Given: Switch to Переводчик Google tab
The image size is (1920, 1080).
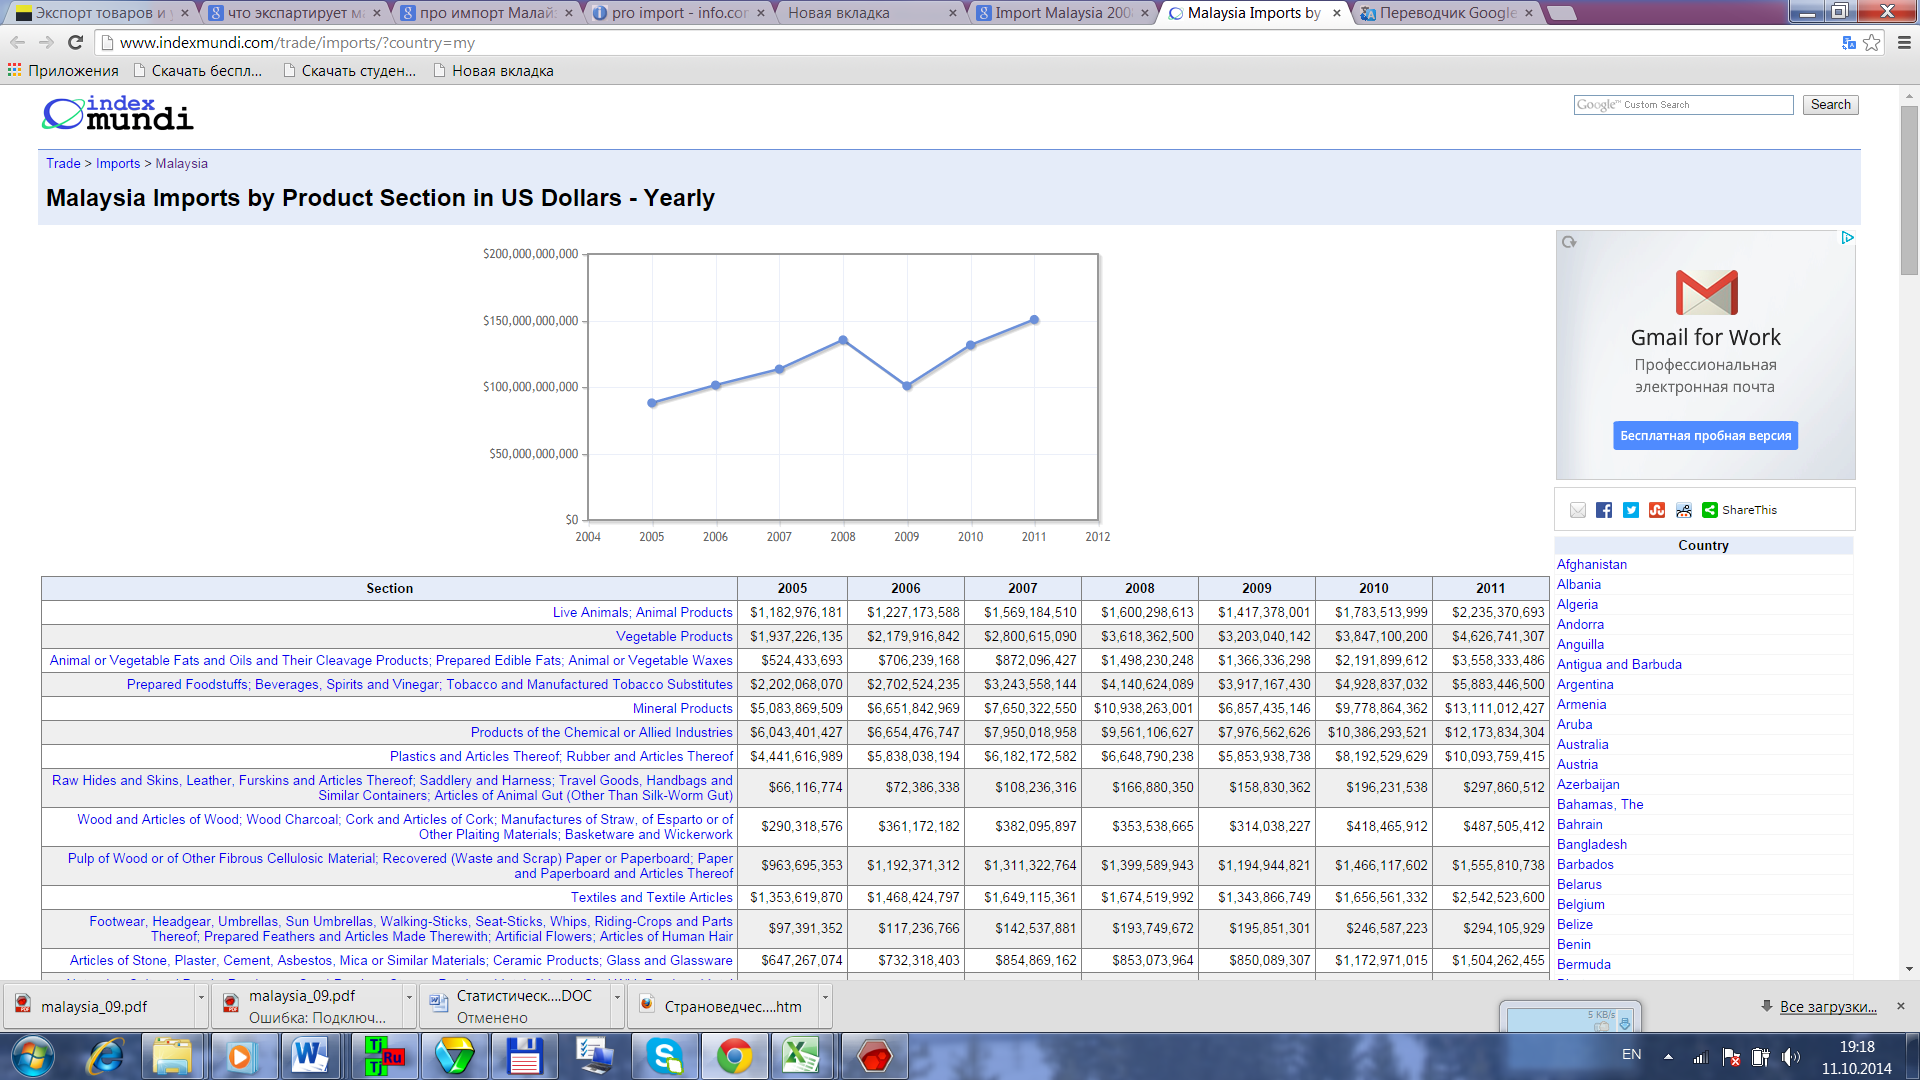Looking at the screenshot, I should click(1446, 13).
